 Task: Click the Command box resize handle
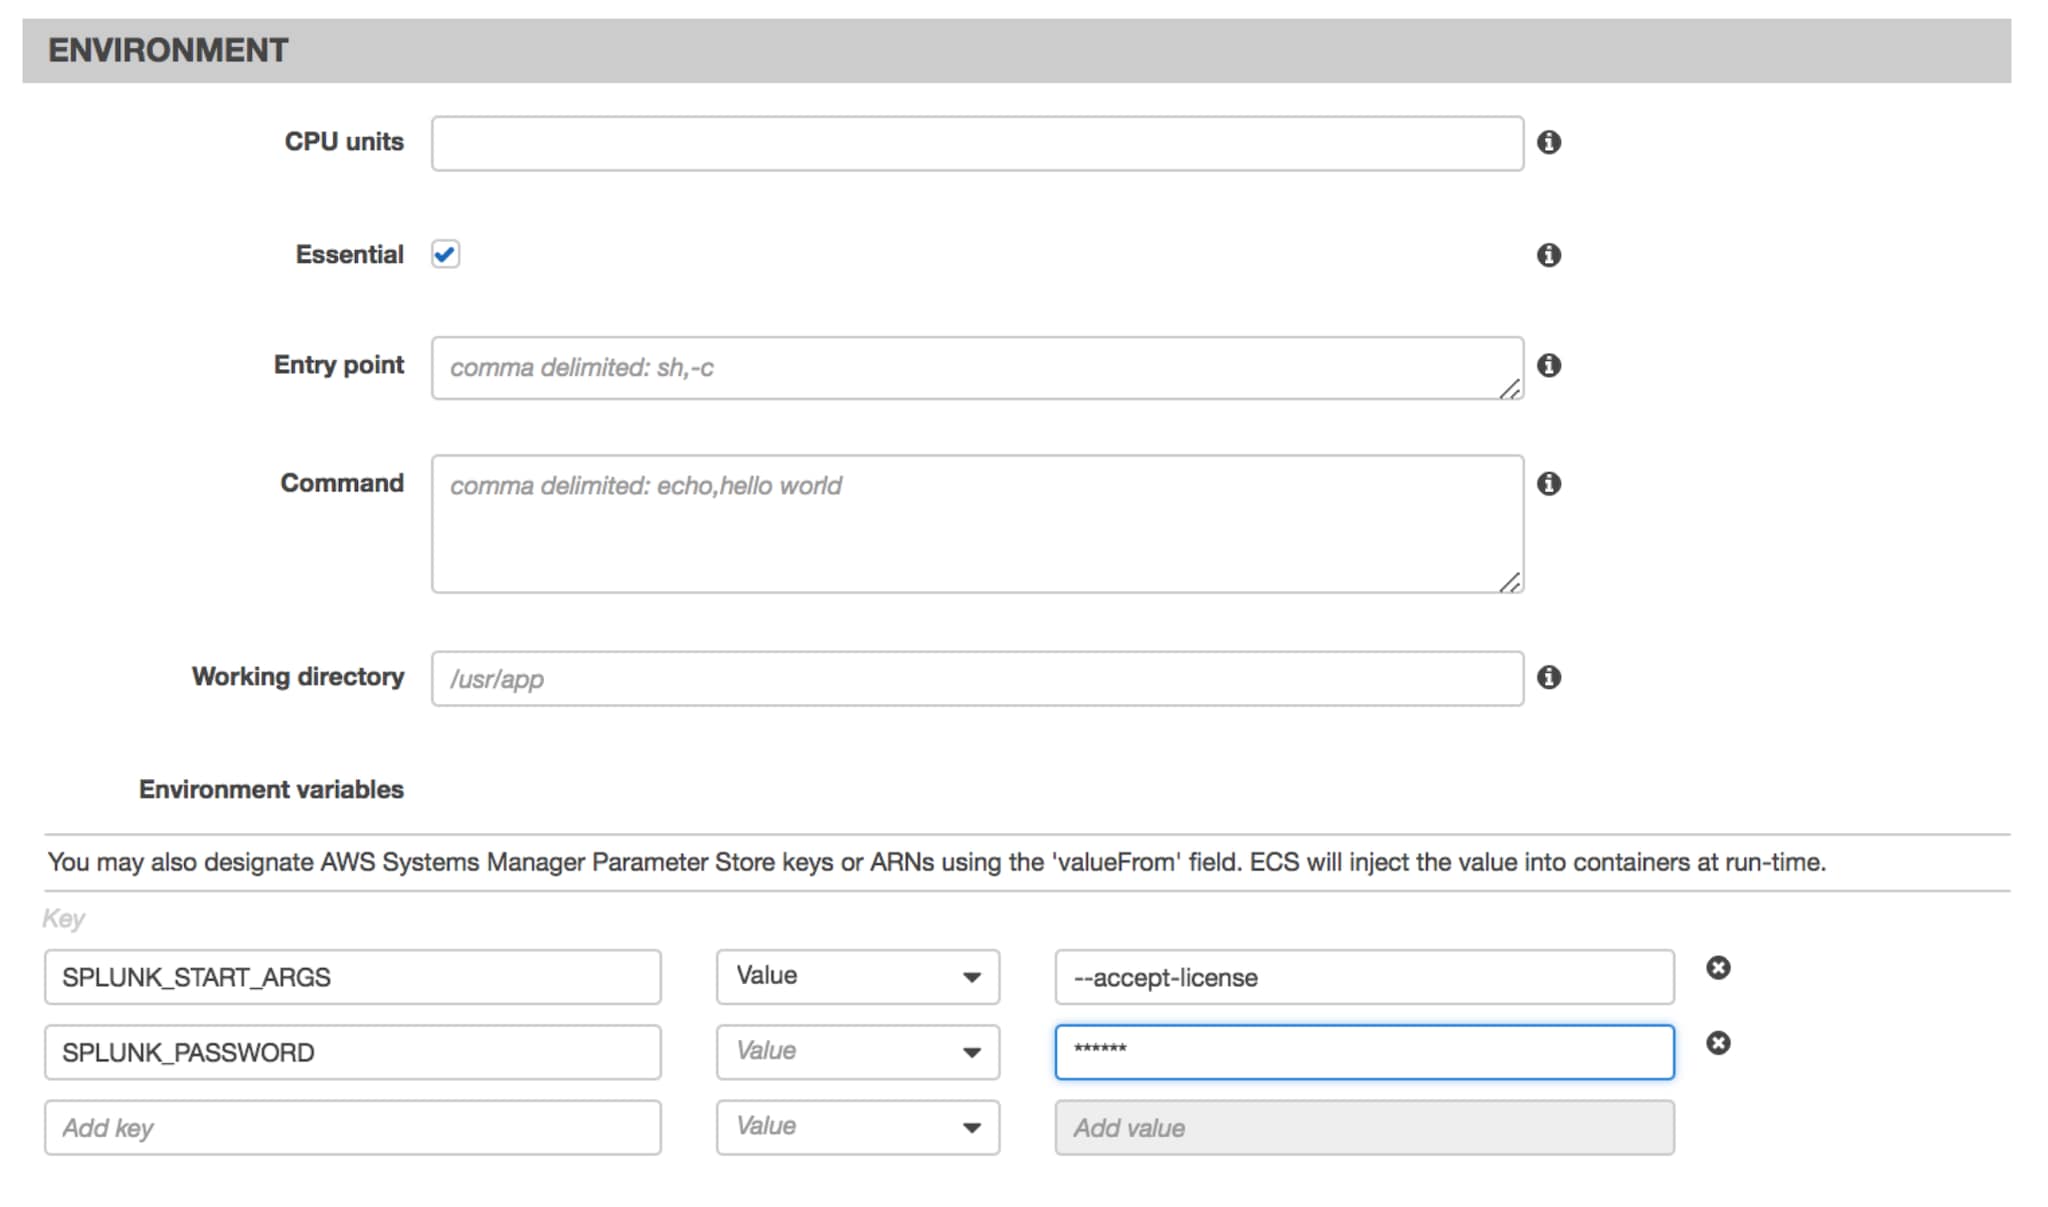point(1510,581)
